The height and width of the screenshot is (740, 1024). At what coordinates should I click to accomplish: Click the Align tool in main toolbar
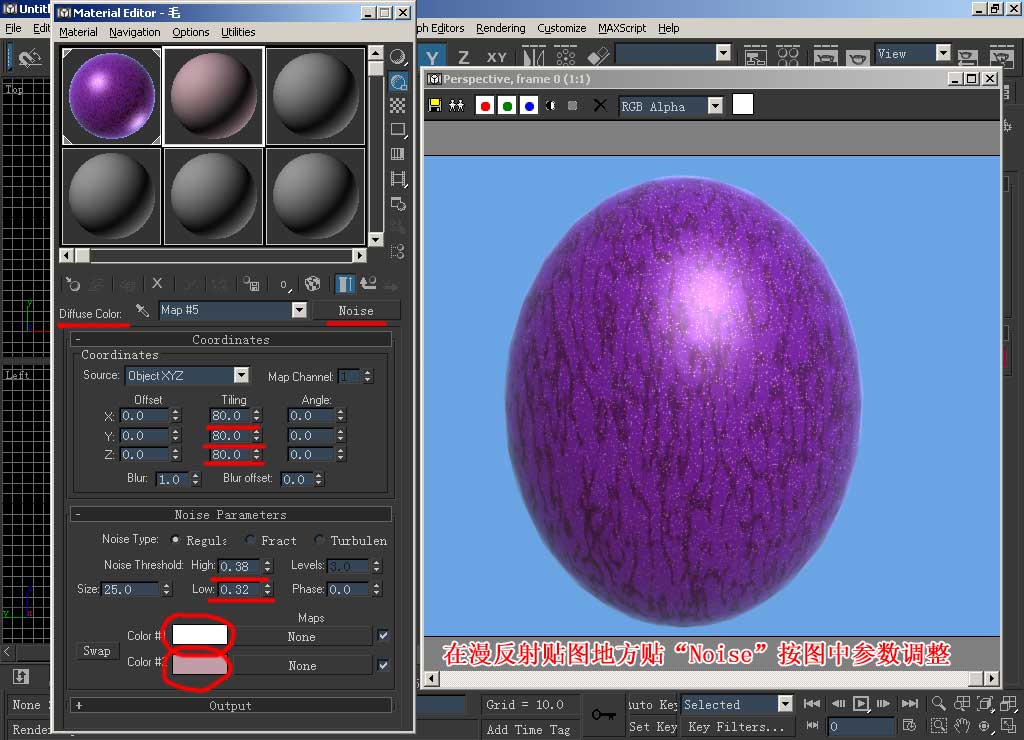[598, 57]
